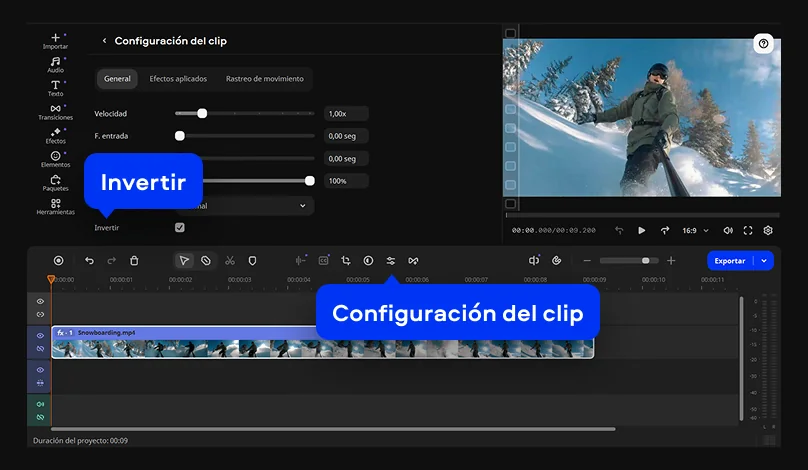Switch to Rastreo de movimiento tab
This screenshot has width=808, height=470.
point(264,79)
